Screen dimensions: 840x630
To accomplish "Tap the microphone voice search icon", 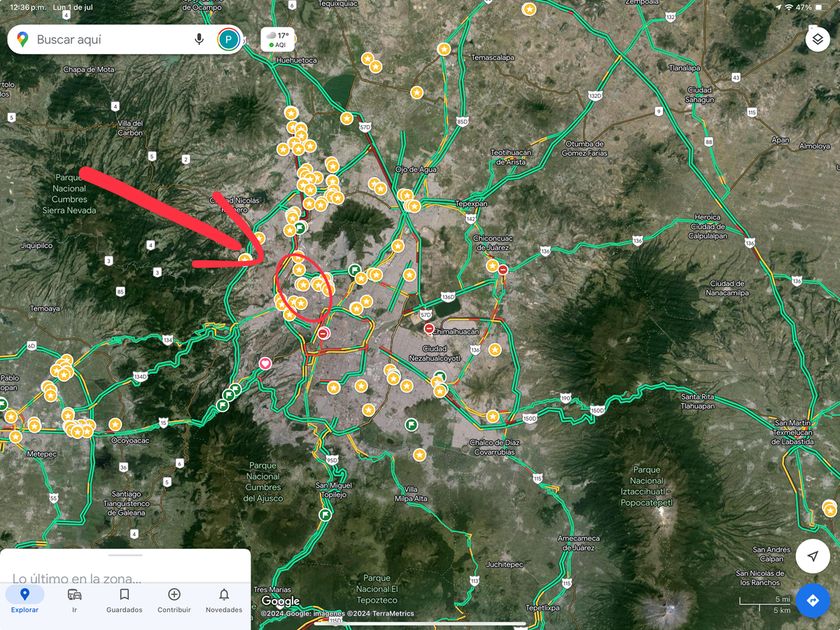I will click(199, 39).
